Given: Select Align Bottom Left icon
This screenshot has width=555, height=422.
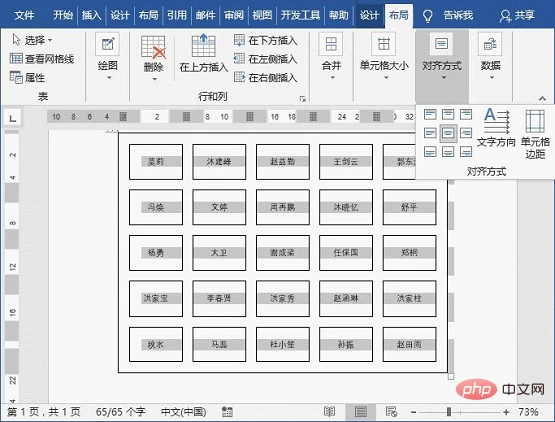Looking at the screenshot, I should tap(430, 152).
